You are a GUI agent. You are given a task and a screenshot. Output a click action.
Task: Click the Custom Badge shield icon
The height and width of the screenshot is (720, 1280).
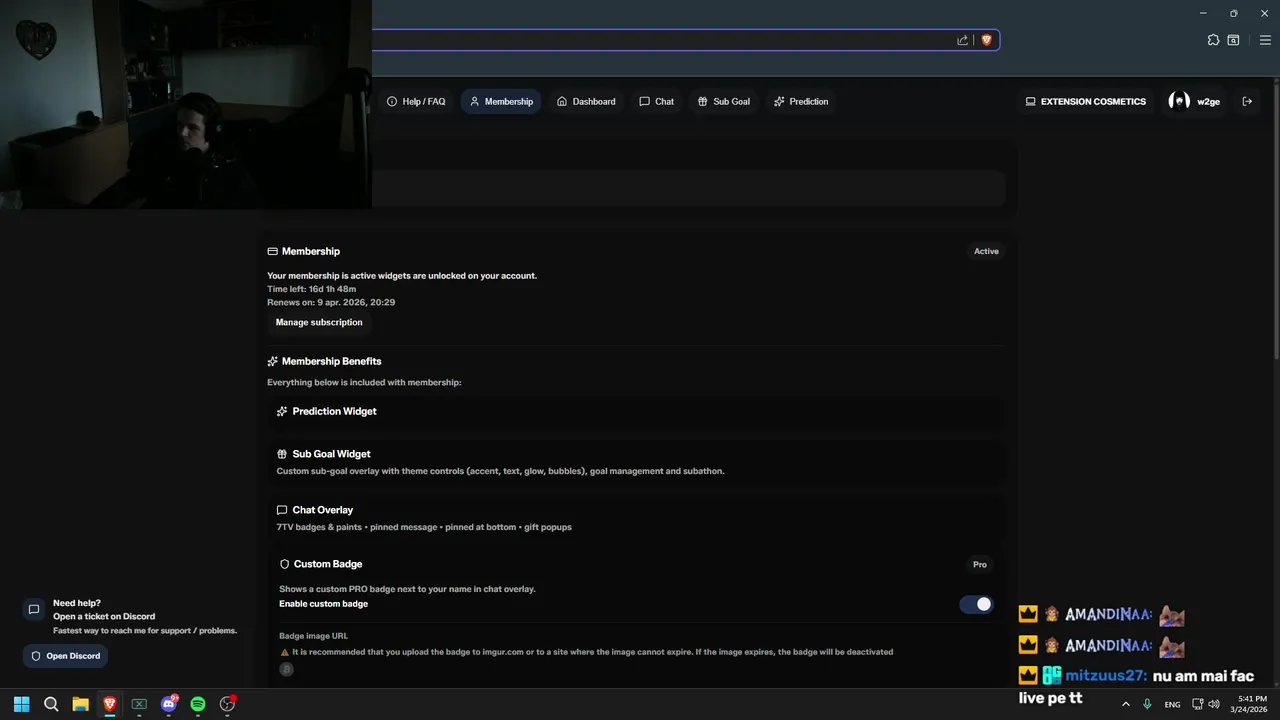(284, 564)
